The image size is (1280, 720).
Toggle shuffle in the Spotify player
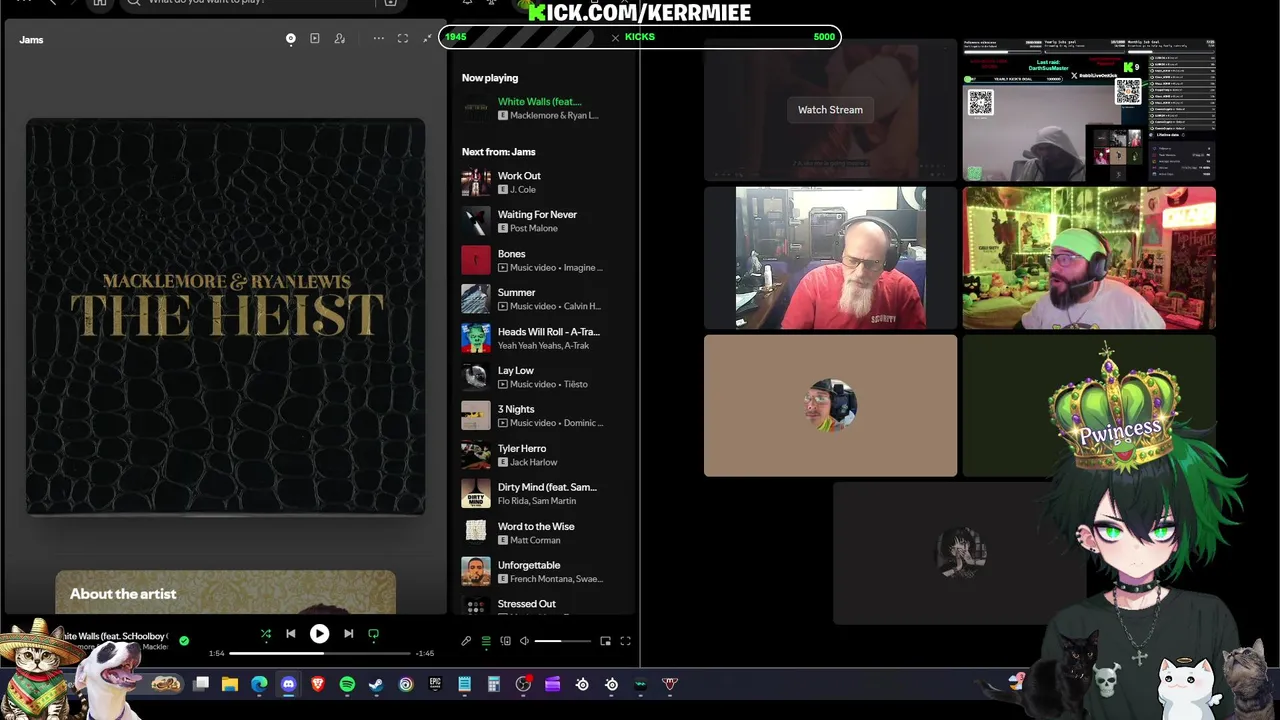pos(266,633)
